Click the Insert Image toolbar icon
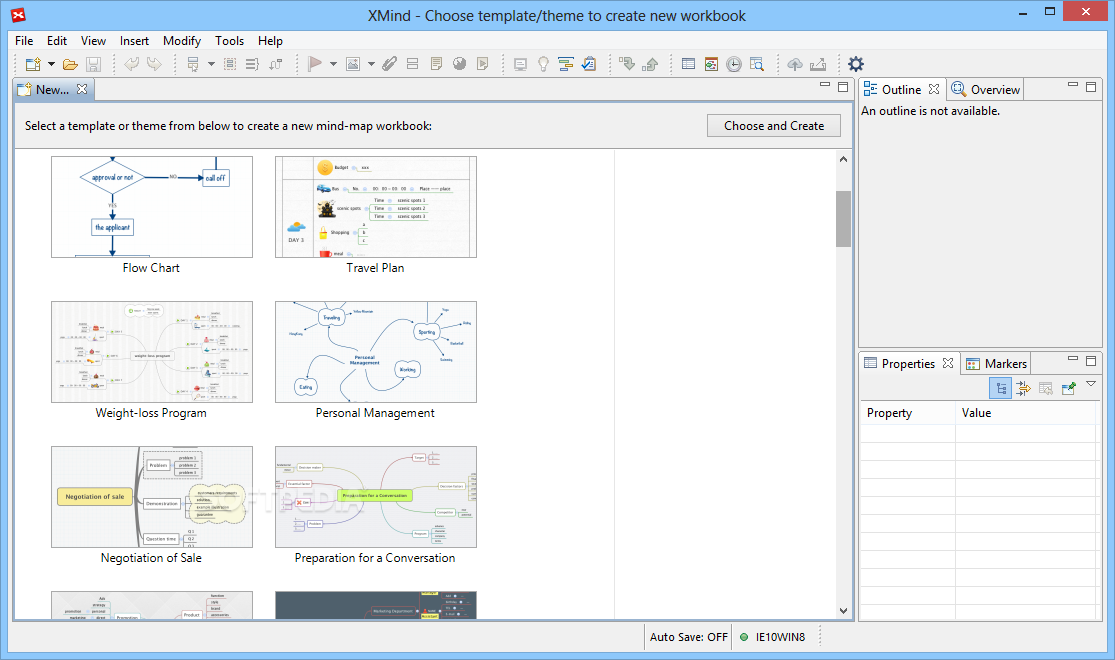Viewport: 1115px width, 660px height. (x=353, y=64)
